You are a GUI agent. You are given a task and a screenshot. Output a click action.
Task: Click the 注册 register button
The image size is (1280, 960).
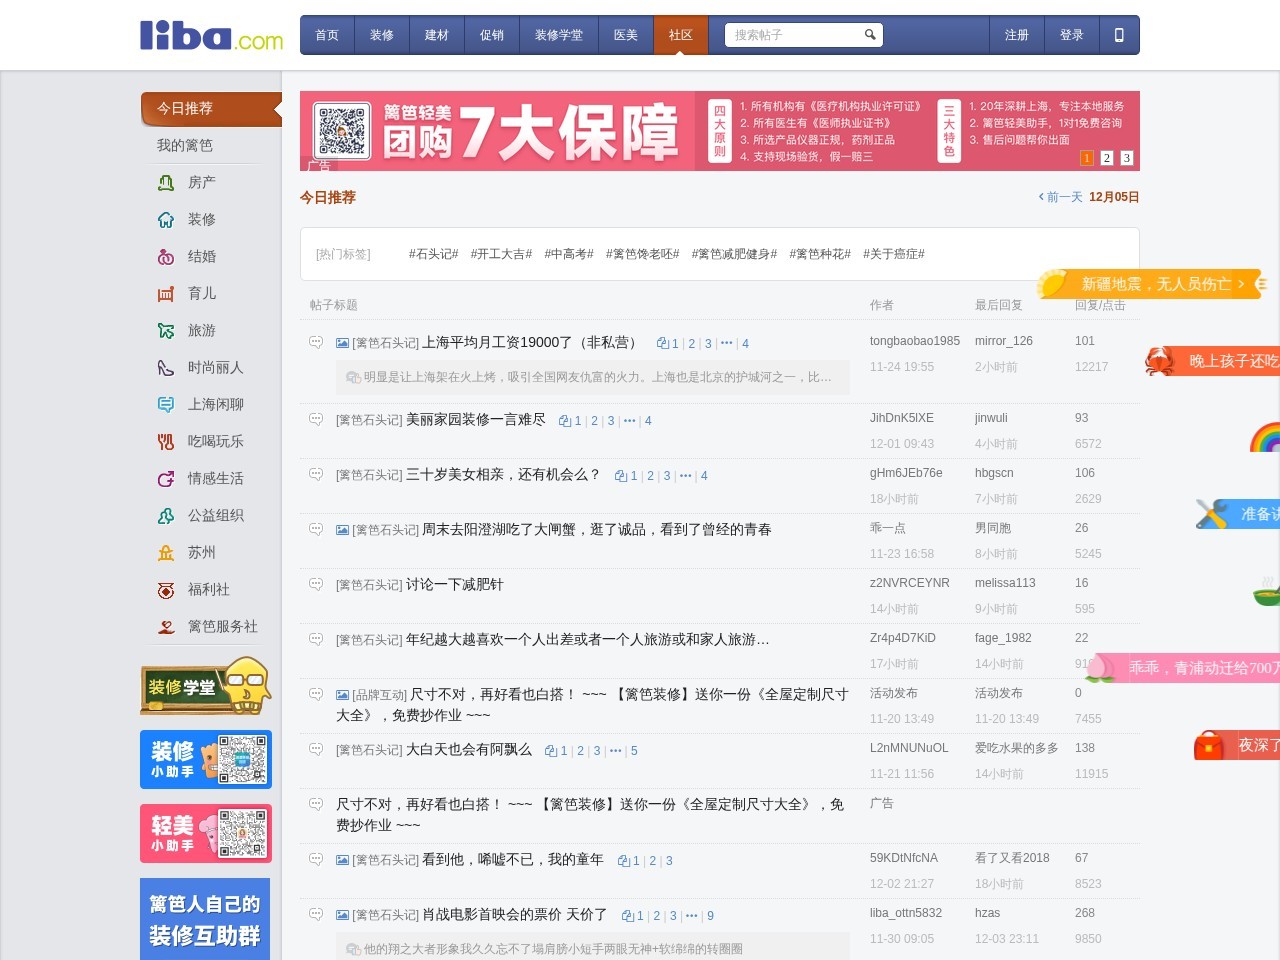(x=1017, y=34)
